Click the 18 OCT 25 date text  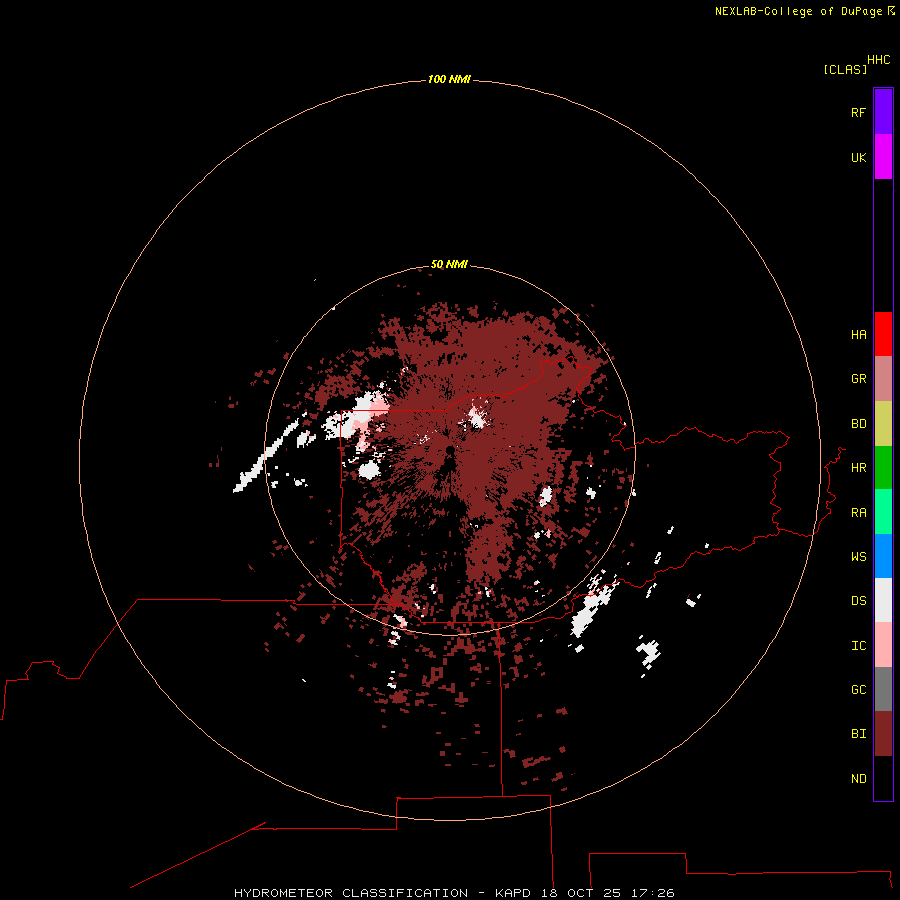pos(580,893)
